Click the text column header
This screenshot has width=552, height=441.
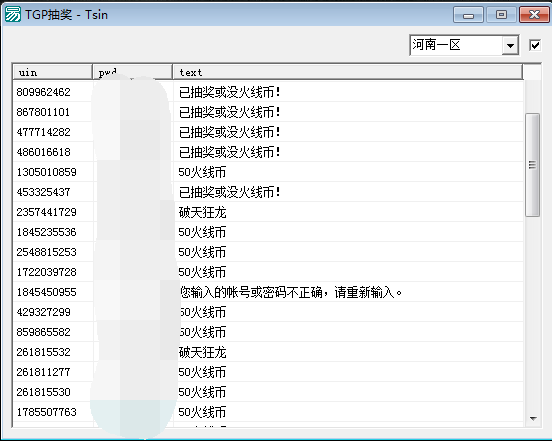347,72
